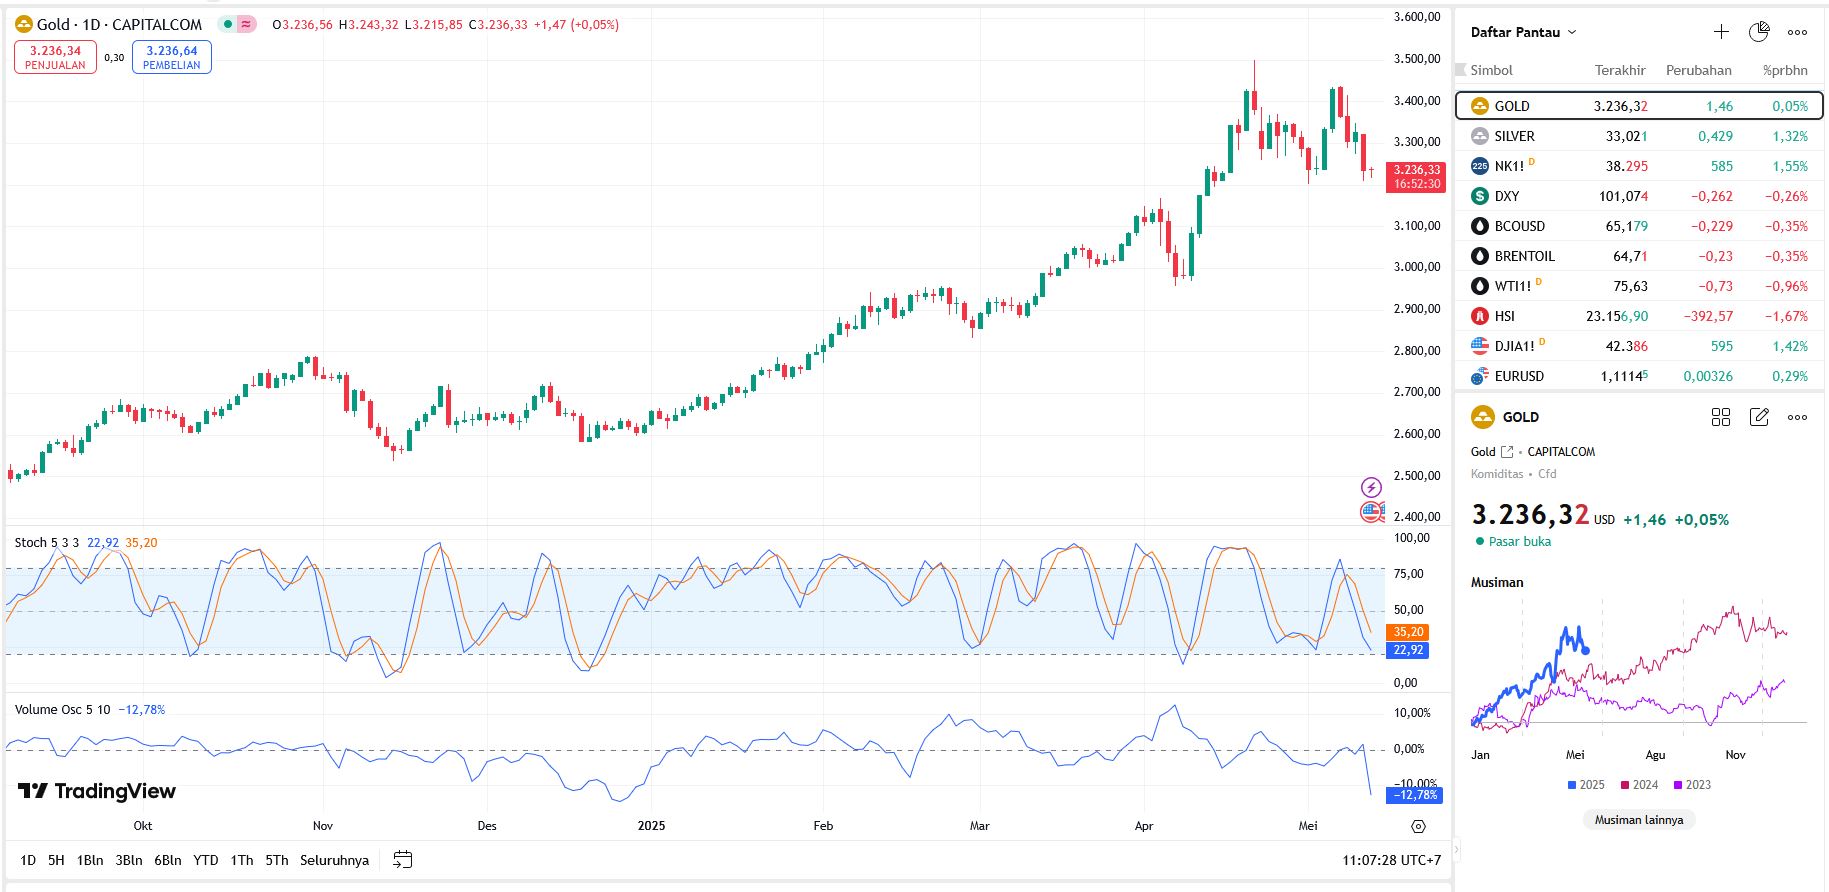Click the add symbol plus icon in watchlist

coord(1721,32)
